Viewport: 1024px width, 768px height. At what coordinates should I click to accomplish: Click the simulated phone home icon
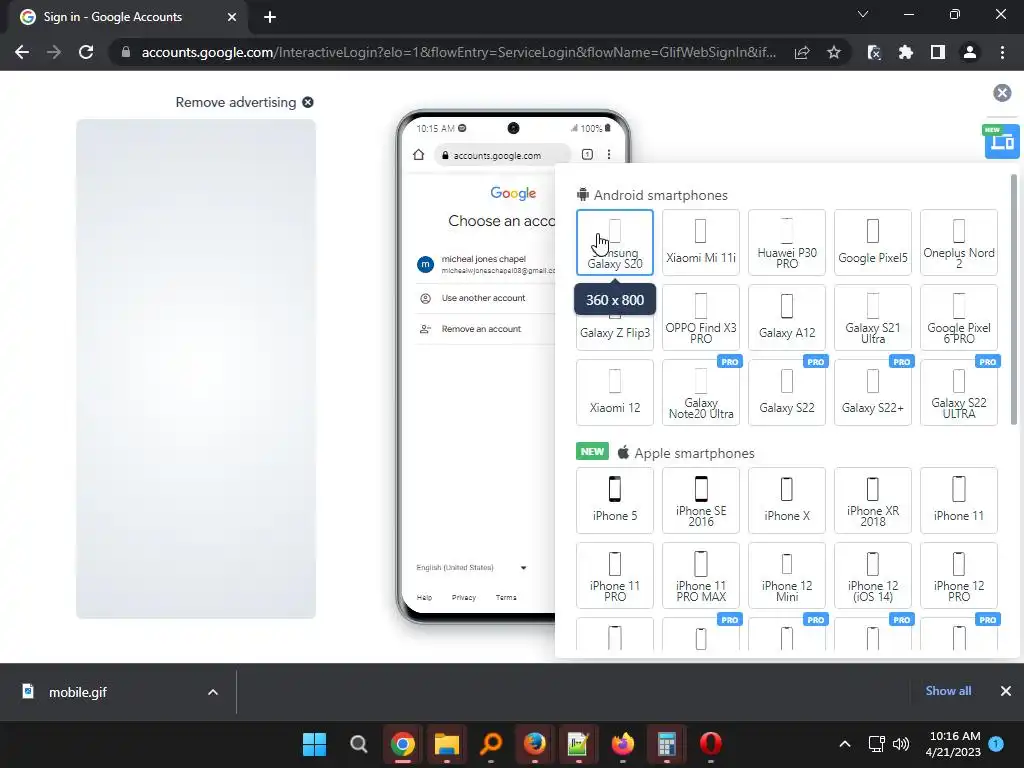(419, 155)
